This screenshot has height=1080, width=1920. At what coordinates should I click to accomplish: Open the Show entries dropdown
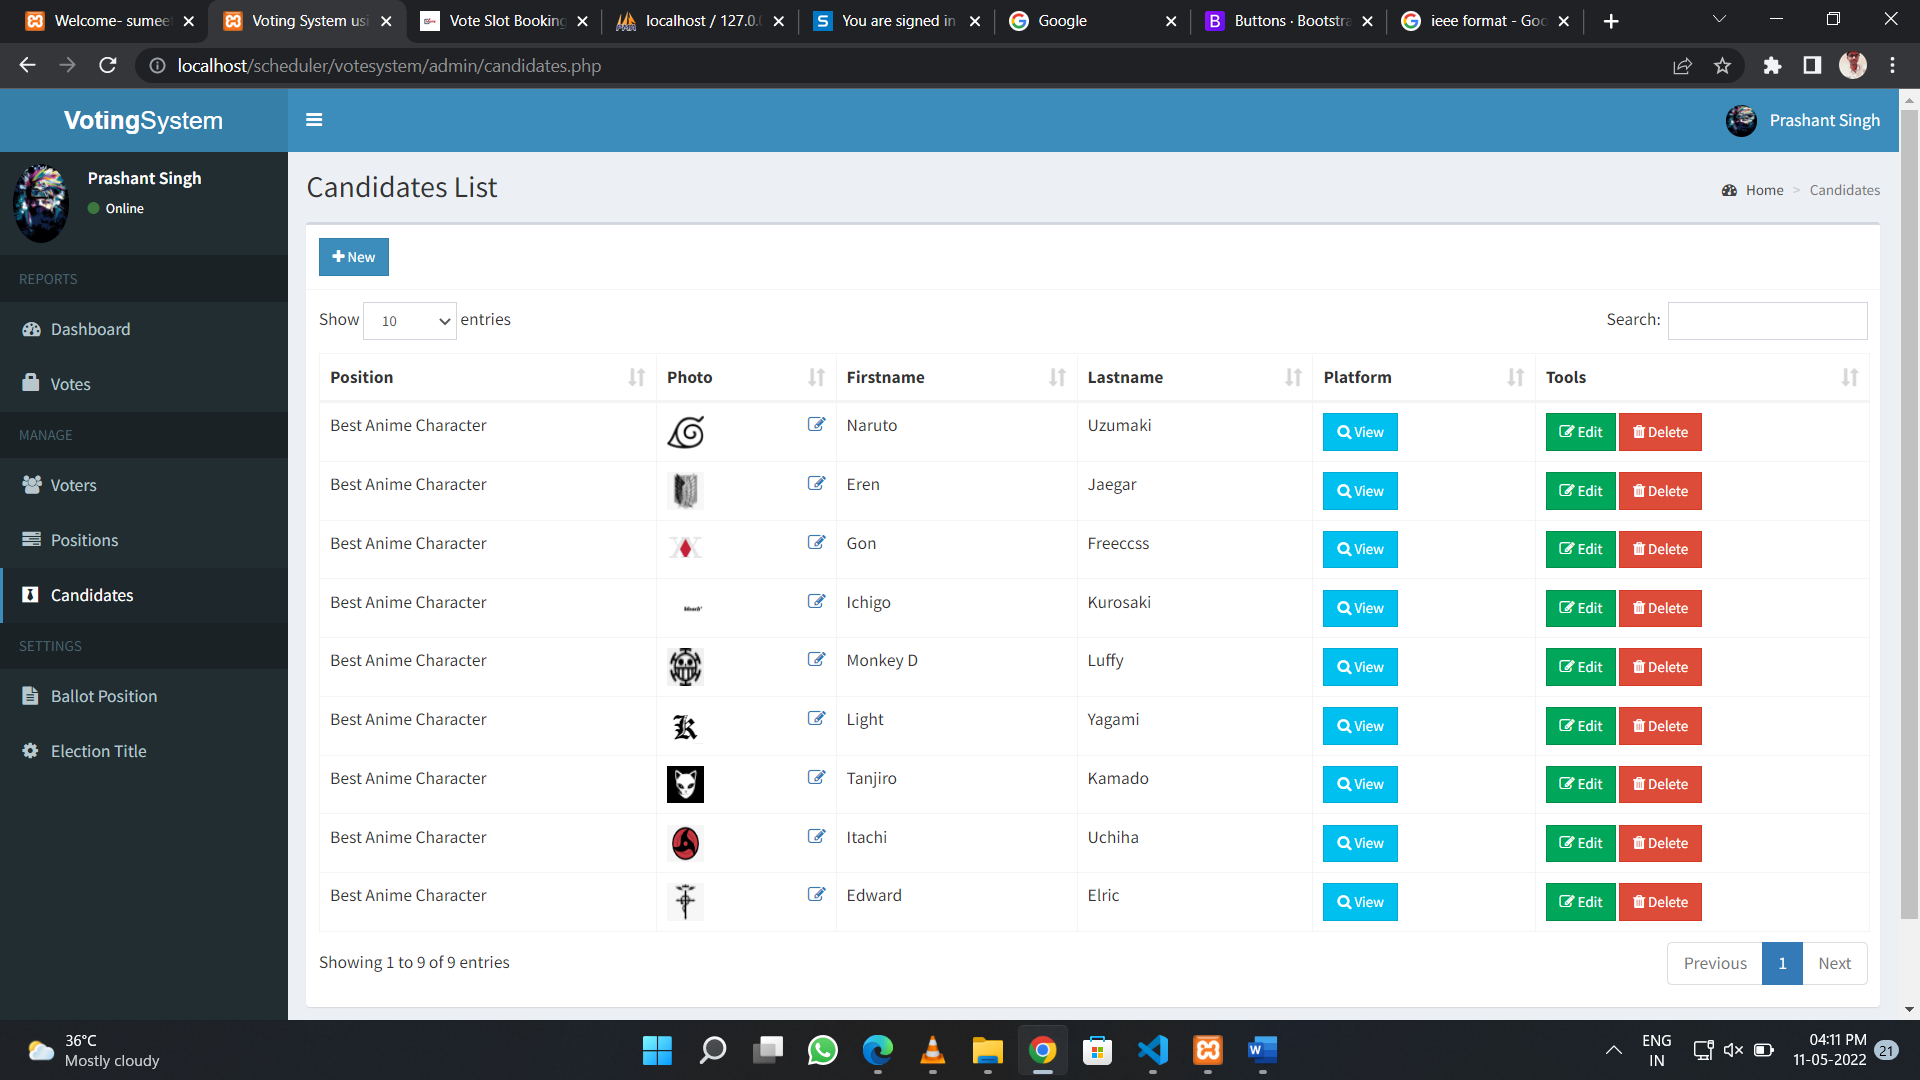coord(409,321)
